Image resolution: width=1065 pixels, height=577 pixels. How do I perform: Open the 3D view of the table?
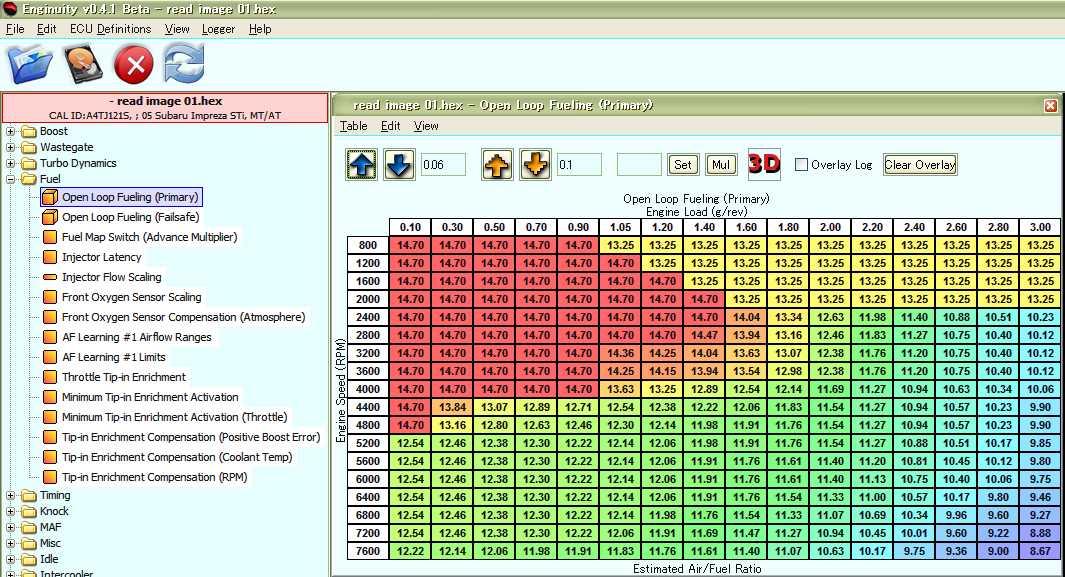coord(764,164)
